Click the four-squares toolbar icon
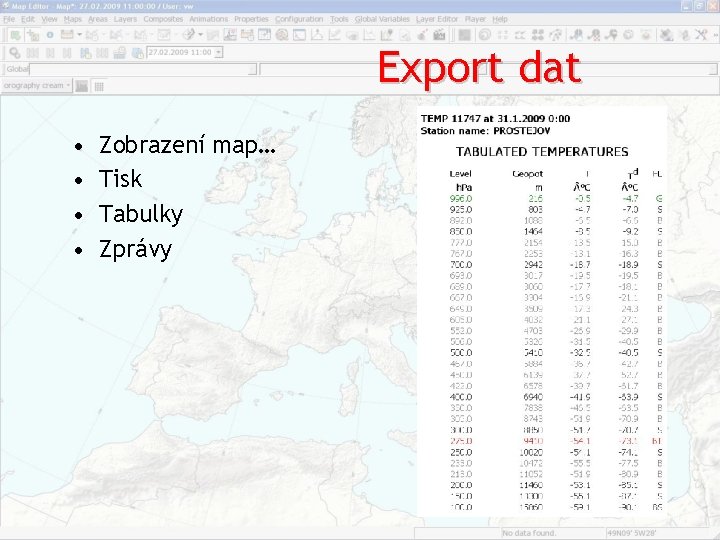 (x=538, y=35)
